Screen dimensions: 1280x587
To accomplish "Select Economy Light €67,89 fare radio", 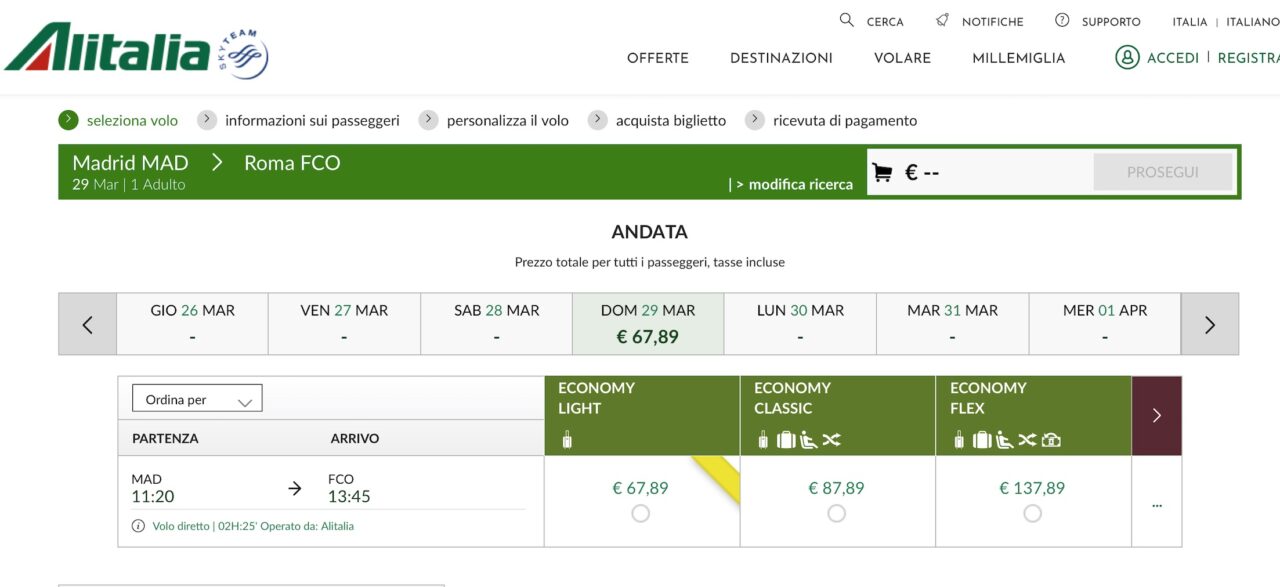I will click(x=641, y=513).
